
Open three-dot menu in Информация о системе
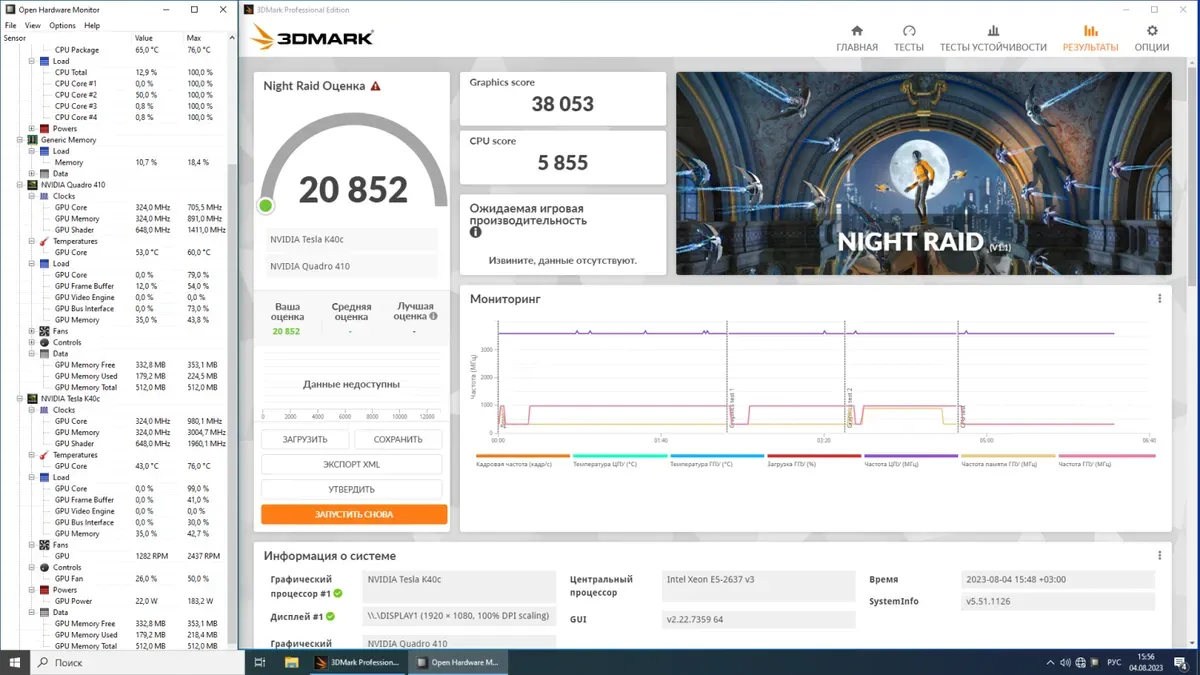(1159, 556)
